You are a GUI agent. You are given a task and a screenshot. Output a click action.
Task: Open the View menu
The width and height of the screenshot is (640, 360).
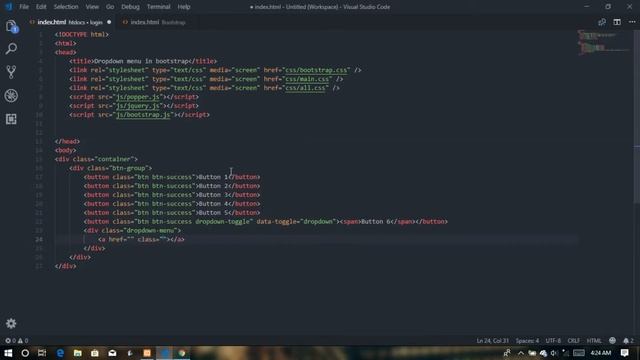pyautogui.click(x=92, y=7)
